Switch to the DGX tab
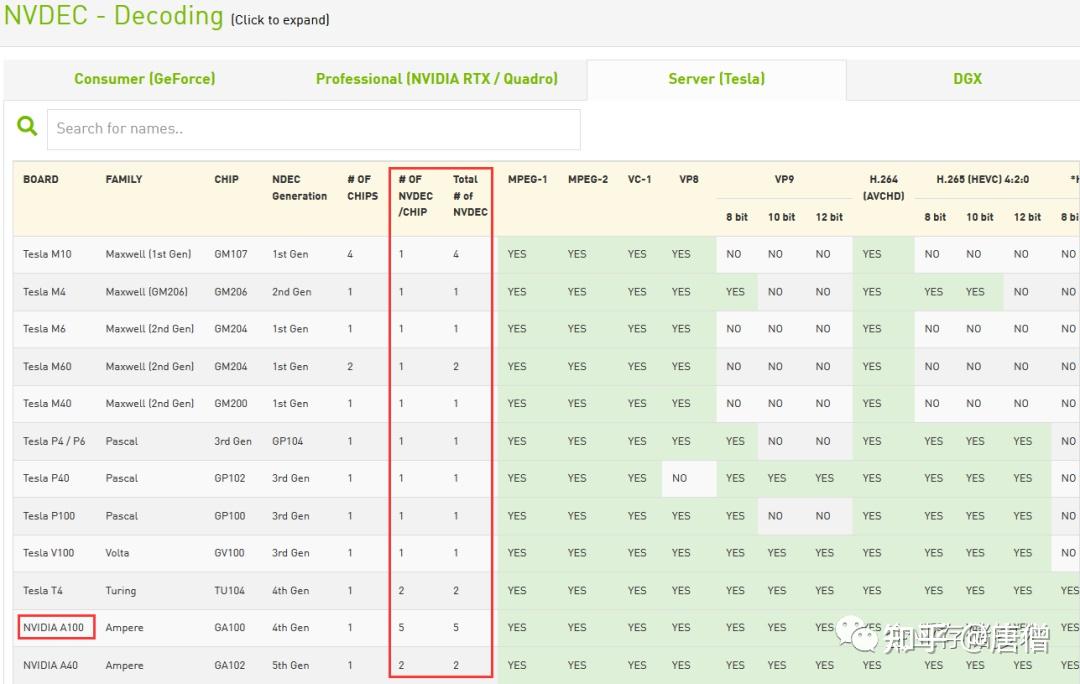Screen dimensions: 1080x684 (967, 79)
